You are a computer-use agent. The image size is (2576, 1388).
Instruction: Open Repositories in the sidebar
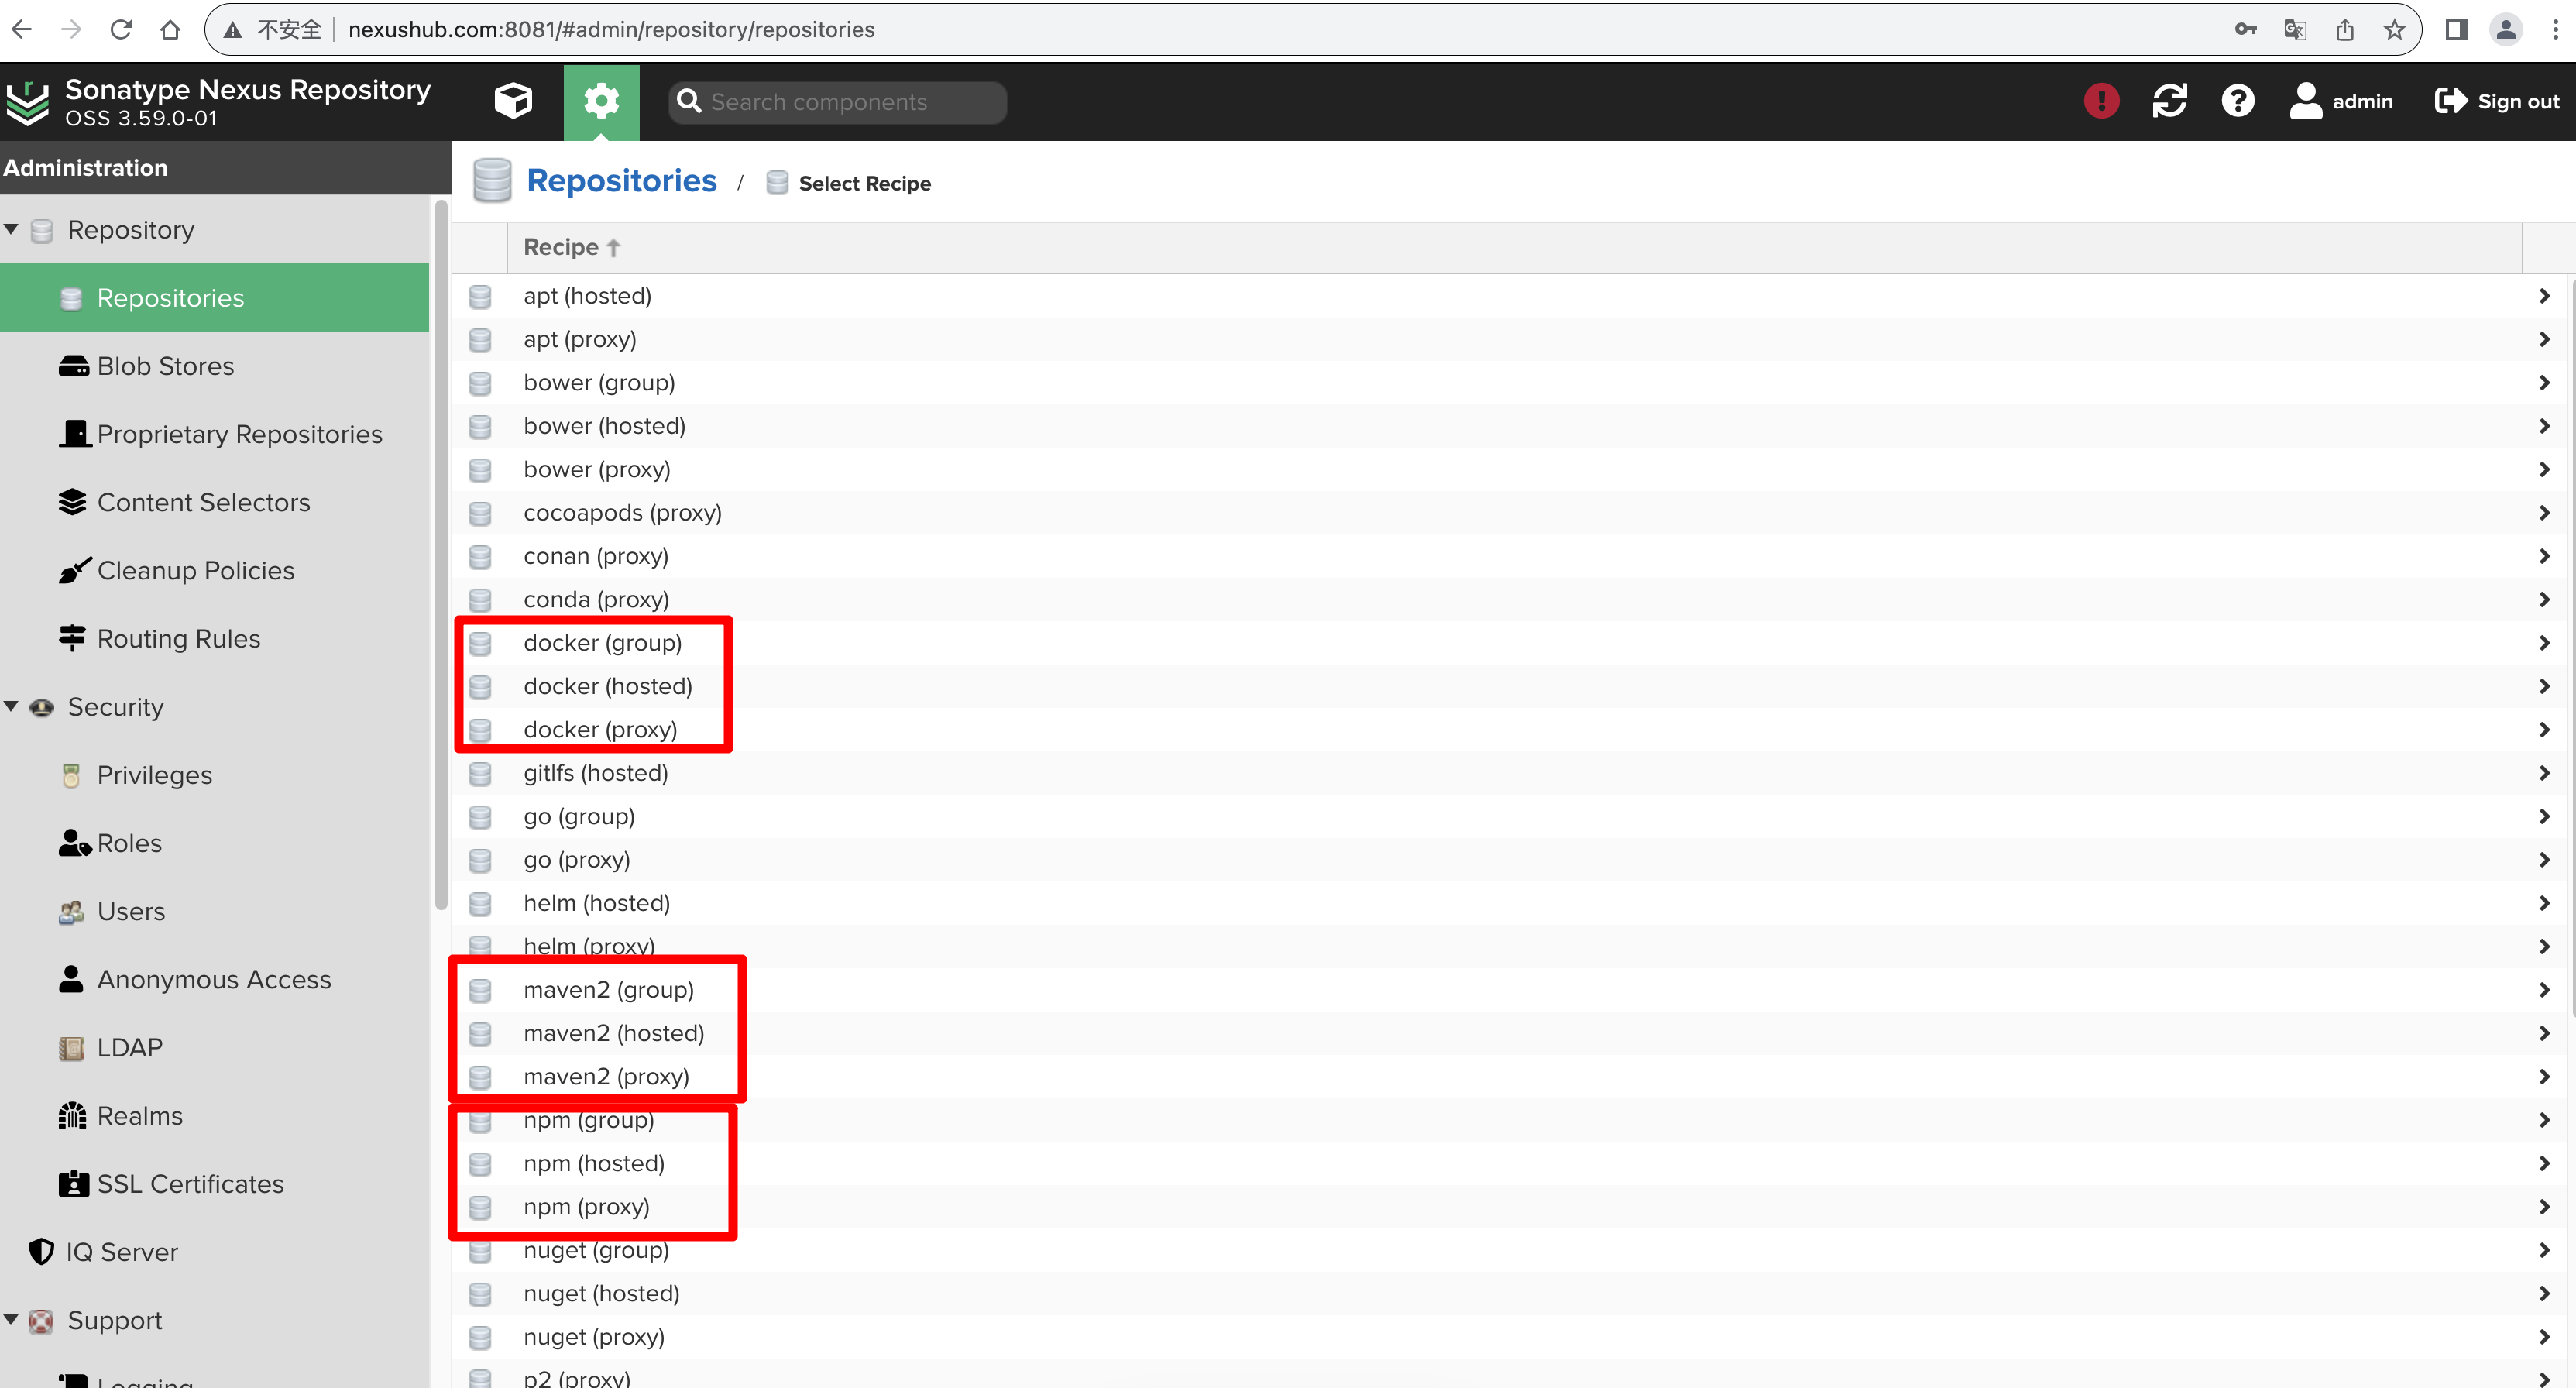coord(215,298)
